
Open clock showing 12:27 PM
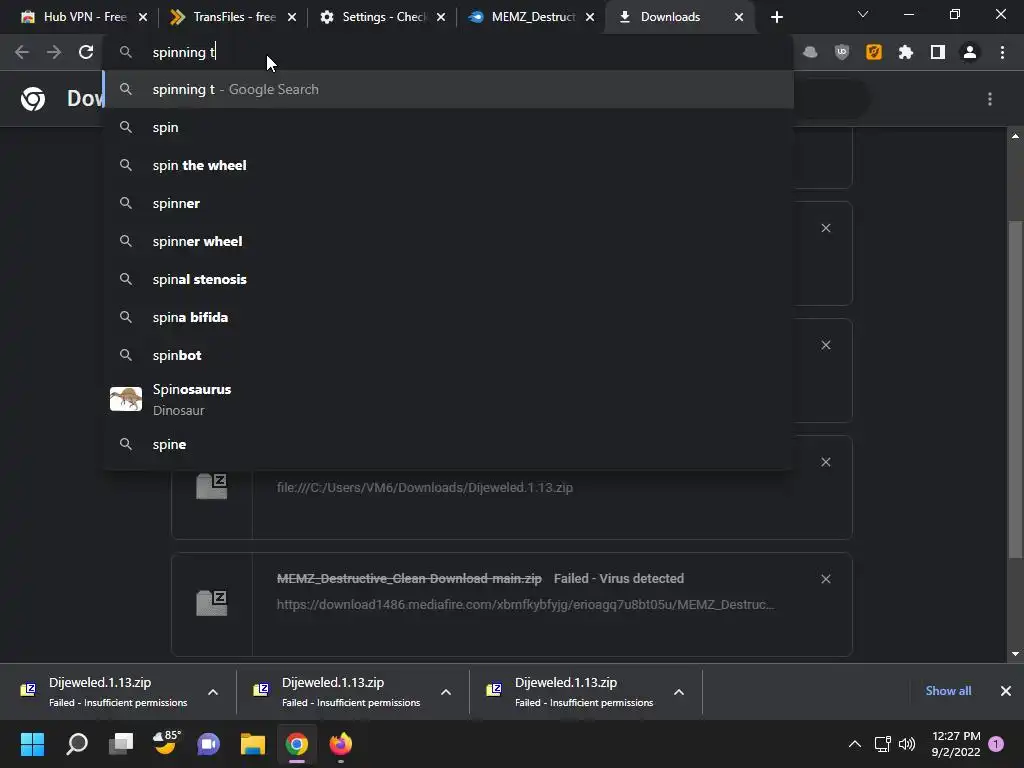(955, 744)
